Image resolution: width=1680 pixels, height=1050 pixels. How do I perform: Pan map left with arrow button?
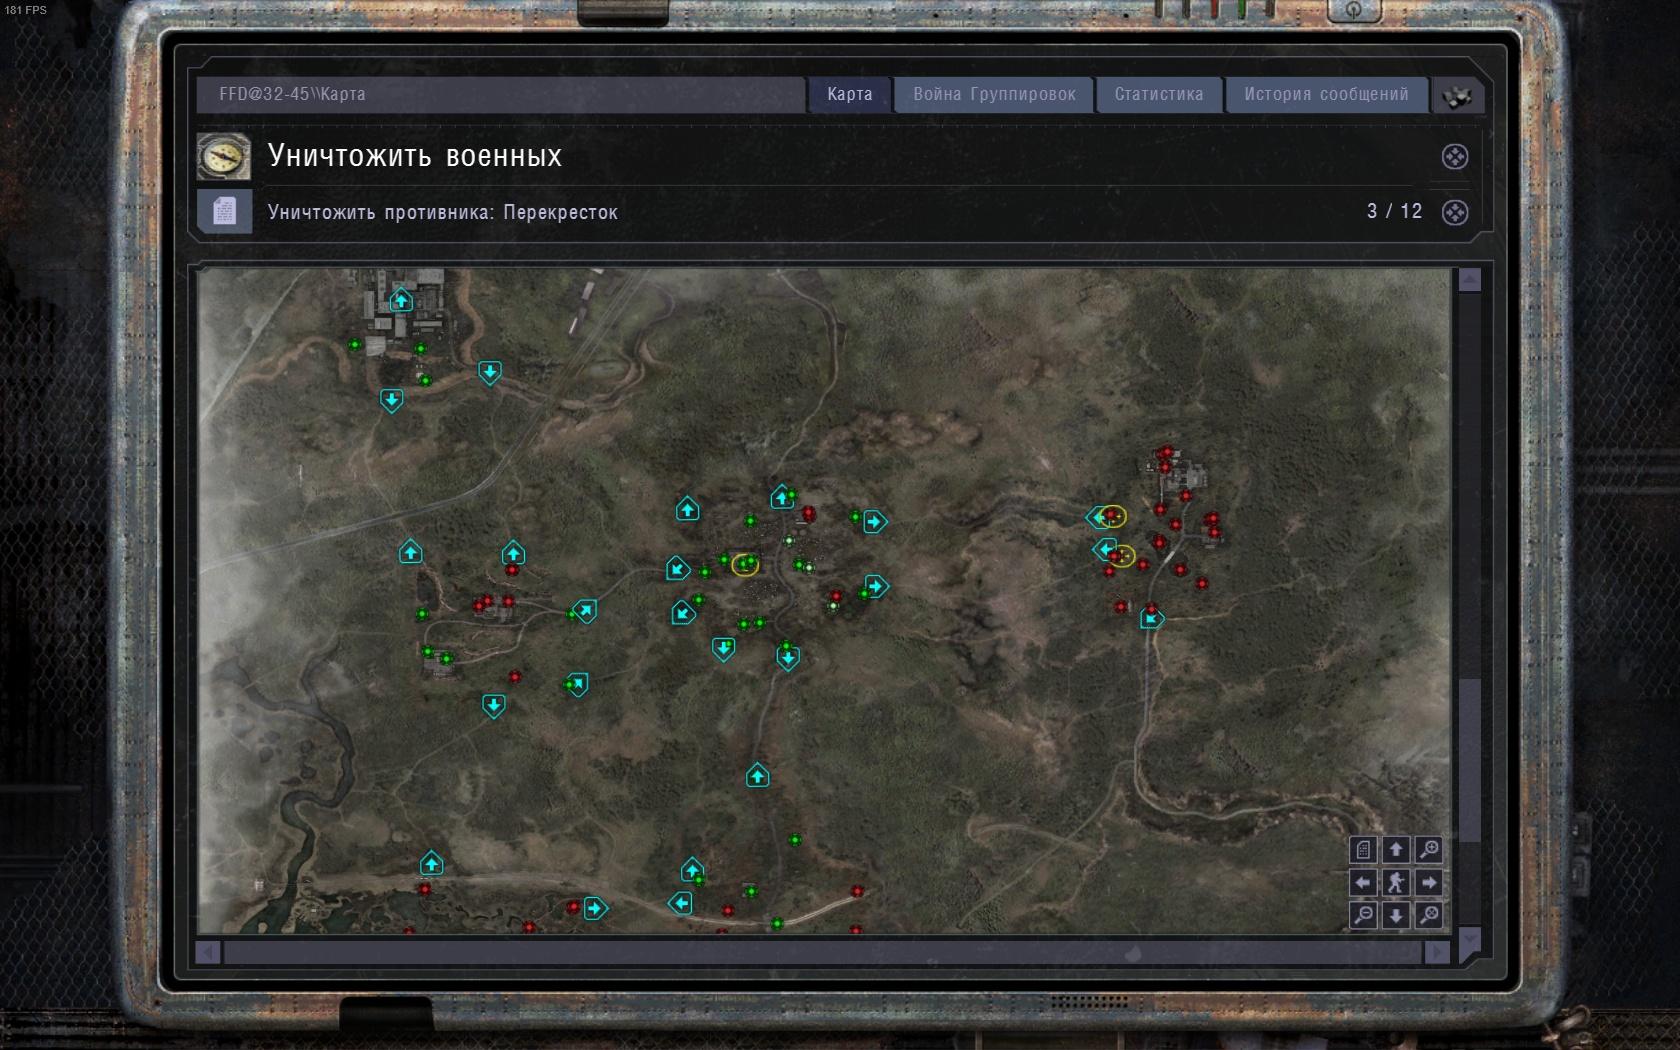click(1363, 882)
